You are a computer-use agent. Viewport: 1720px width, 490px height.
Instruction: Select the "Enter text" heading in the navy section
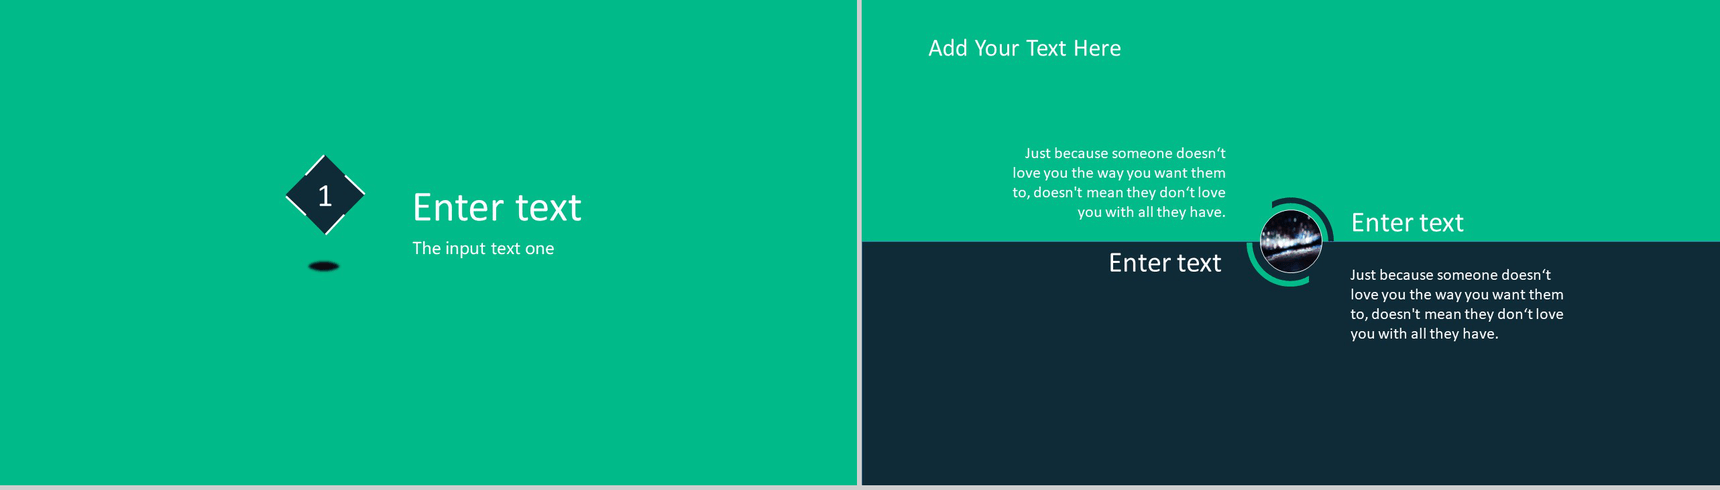click(x=1164, y=263)
